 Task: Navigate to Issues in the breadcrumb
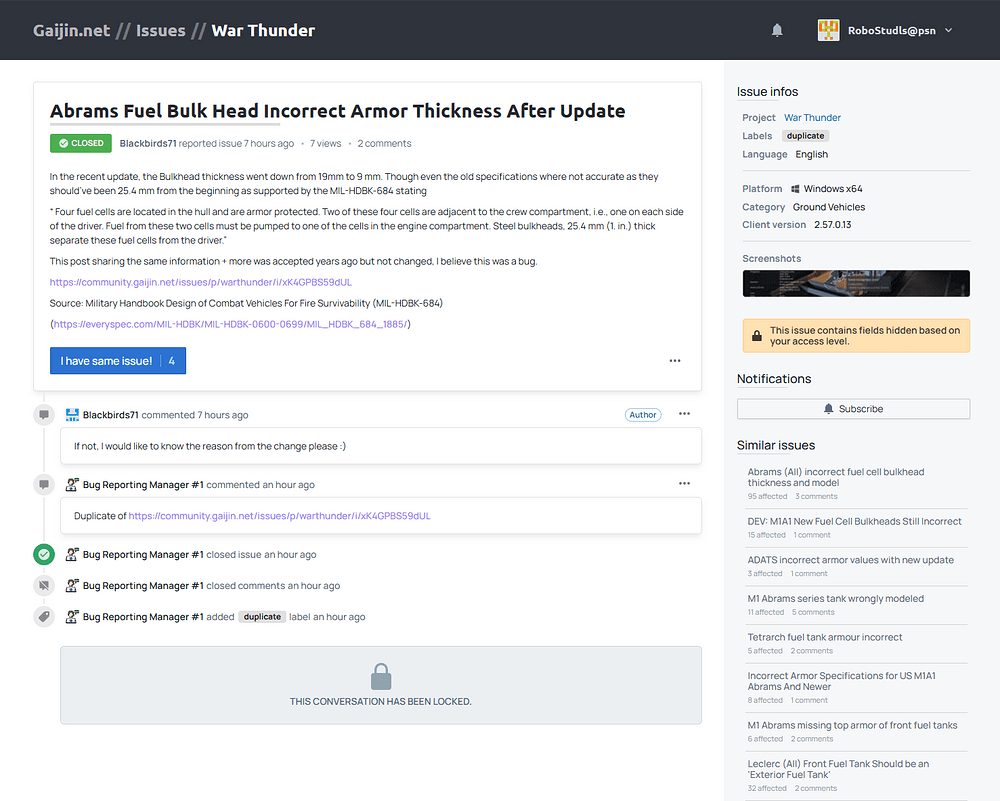pos(161,30)
